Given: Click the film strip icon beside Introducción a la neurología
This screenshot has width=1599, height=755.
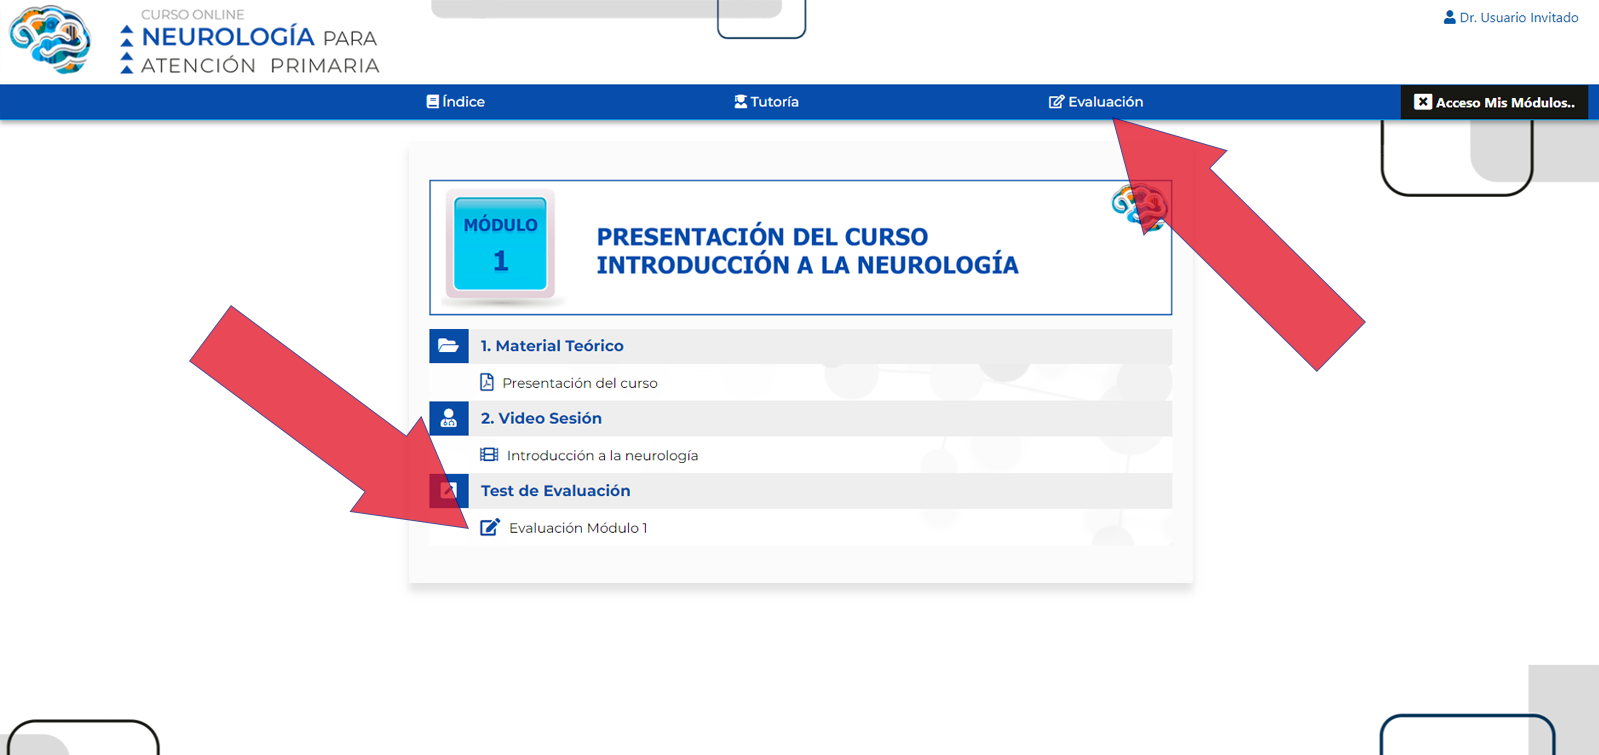Looking at the screenshot, I should point(489,455).
